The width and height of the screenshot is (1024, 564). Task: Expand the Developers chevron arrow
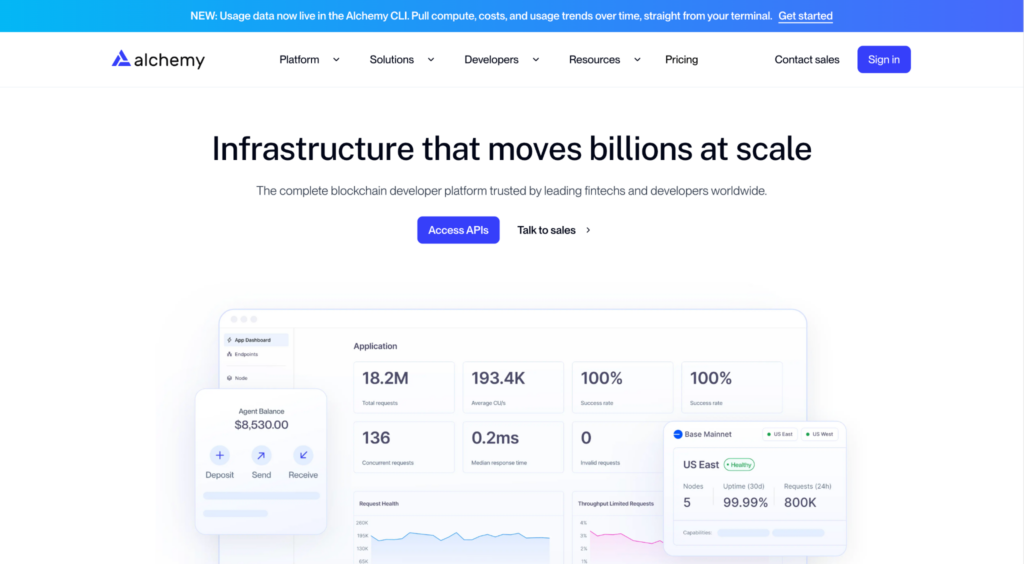(536, 59)
